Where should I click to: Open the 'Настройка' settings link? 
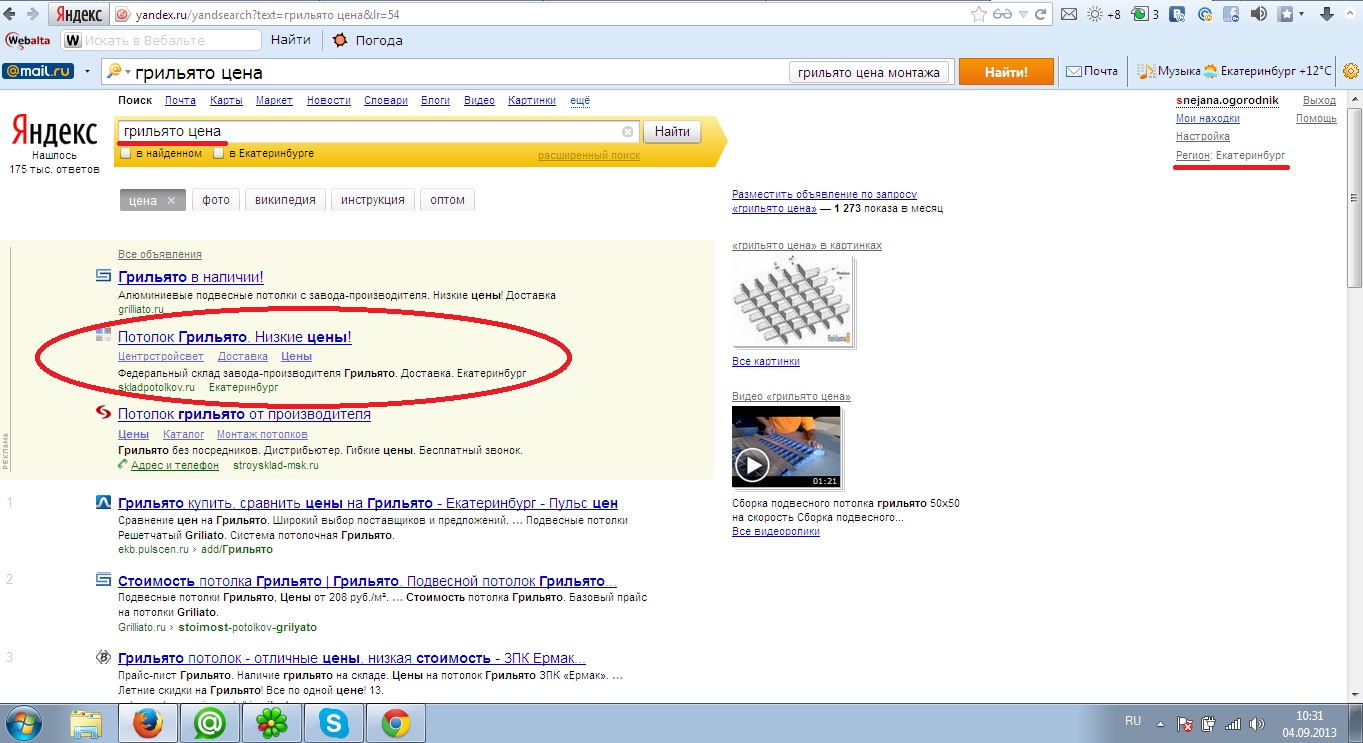click(x=1203, y=136)
